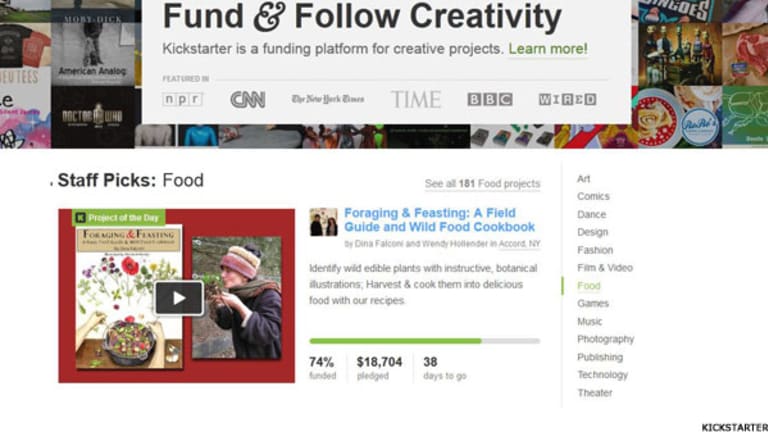Click the NPR logo in Featured In
The image size is (768, 432).
pos(182,99)
